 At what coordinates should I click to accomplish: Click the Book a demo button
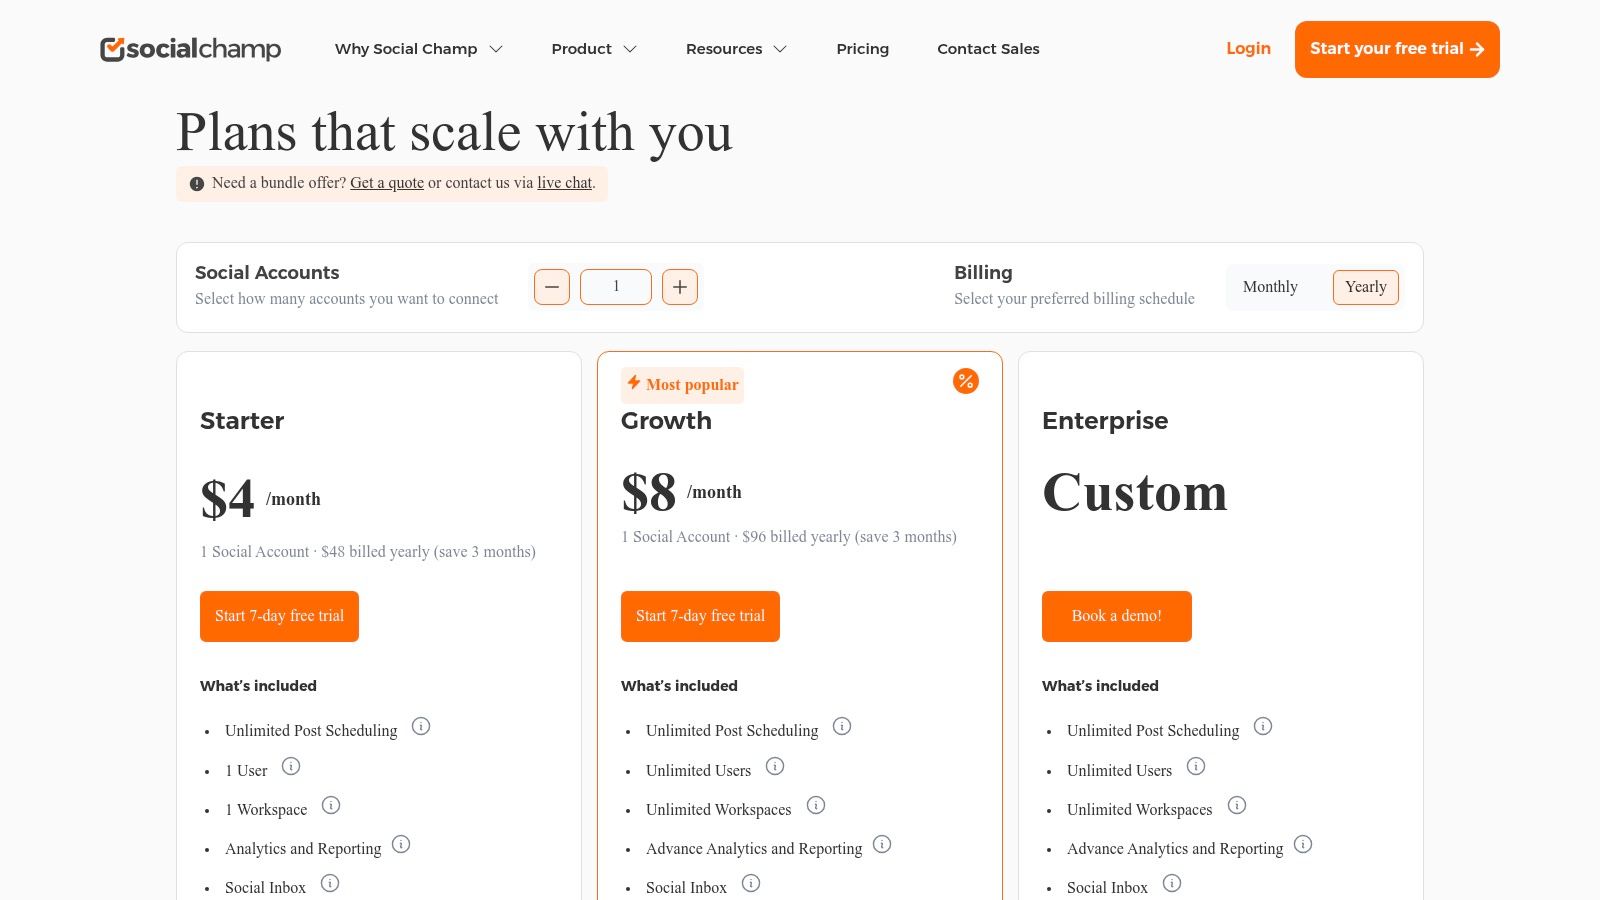tap(1116, 616)
